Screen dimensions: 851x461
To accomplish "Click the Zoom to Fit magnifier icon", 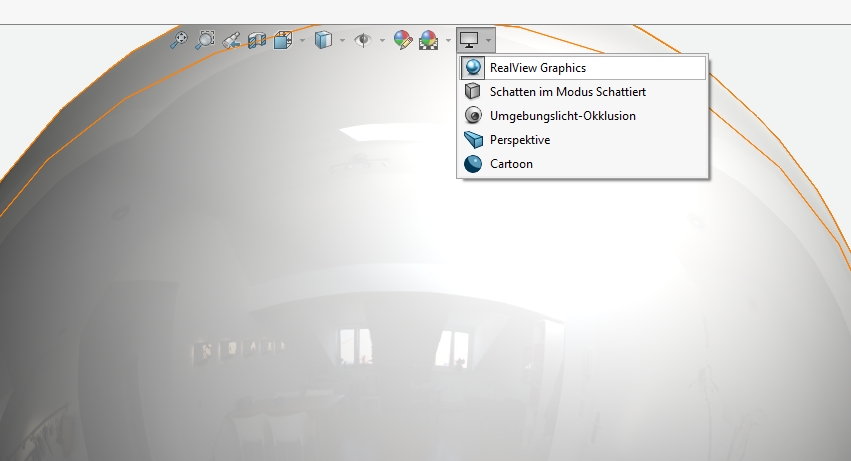I will [179, 40].
